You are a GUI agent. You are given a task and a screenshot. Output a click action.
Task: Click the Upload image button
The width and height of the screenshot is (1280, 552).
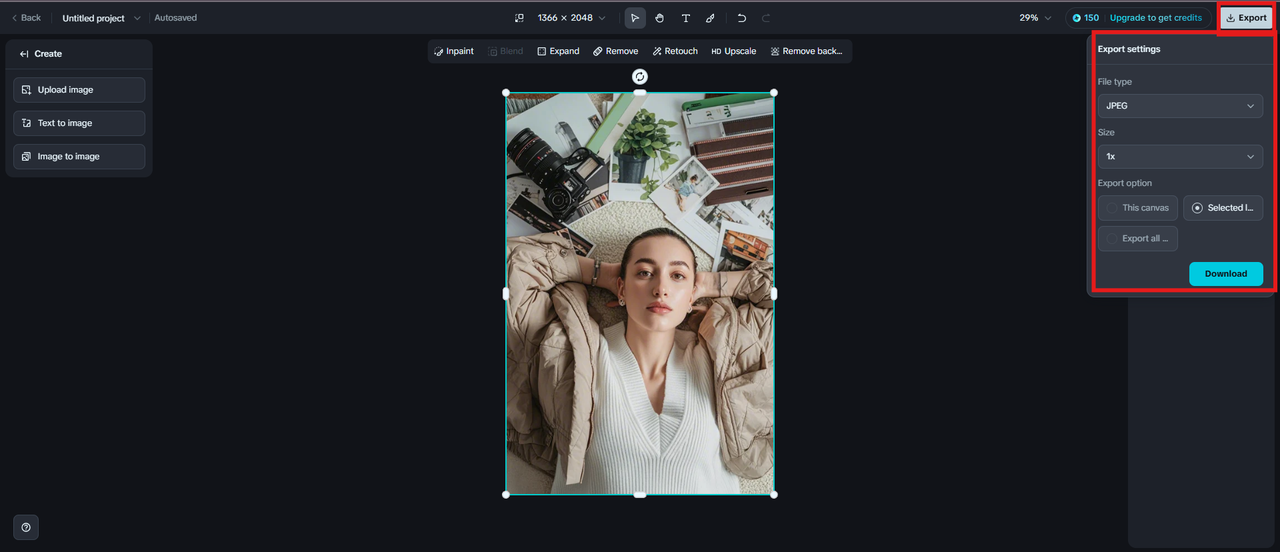click(x=79, y=90)
